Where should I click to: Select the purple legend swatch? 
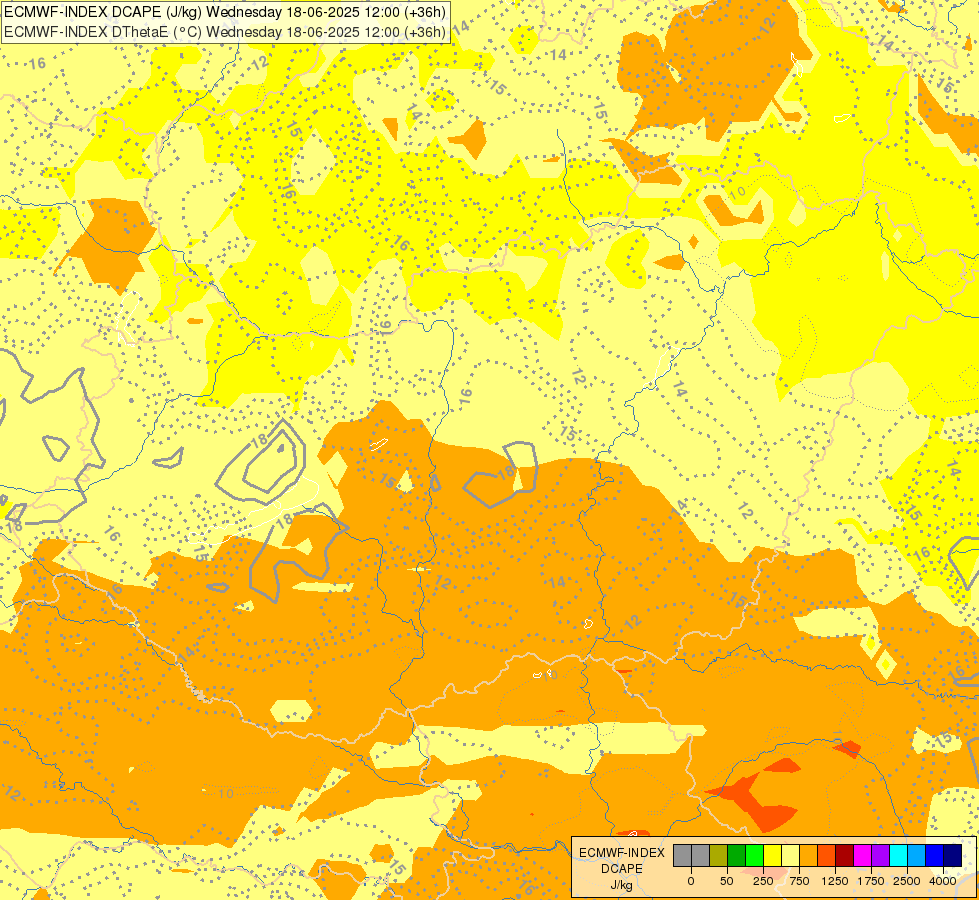tap(880, 856)
